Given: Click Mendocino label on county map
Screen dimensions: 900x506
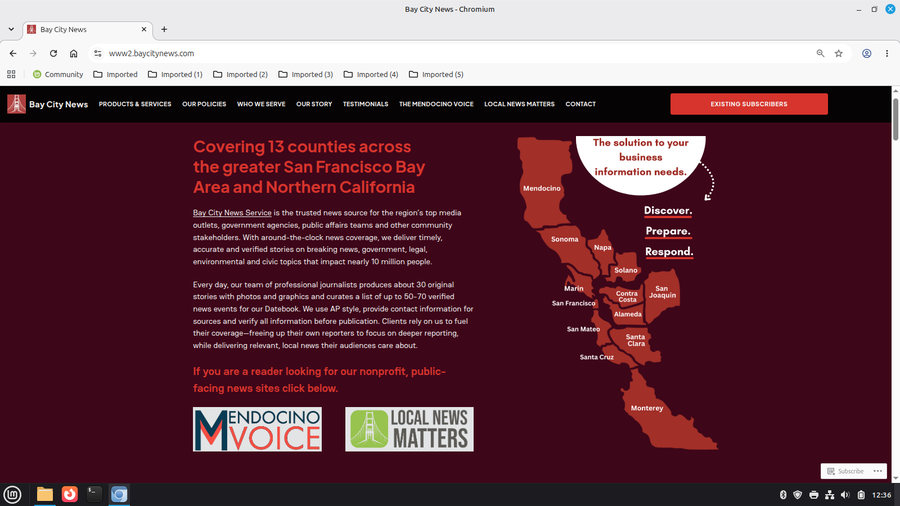Looking at the screenshot, I should [542, 188].
